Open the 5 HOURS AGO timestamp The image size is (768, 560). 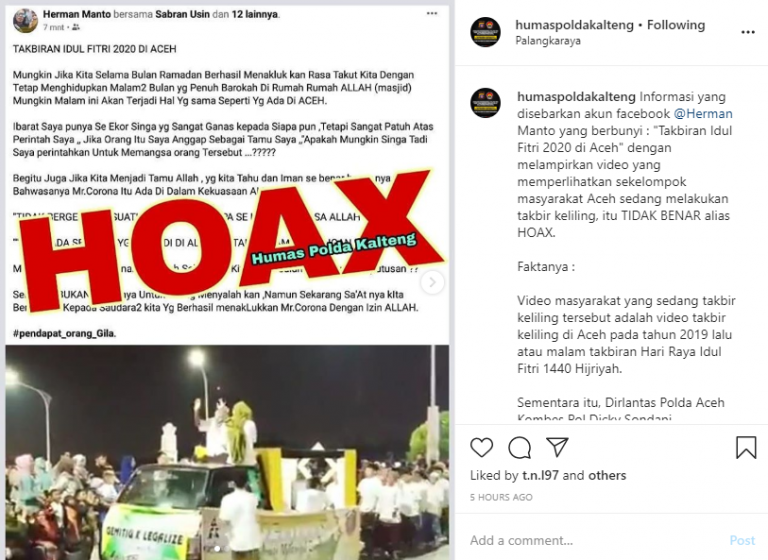point(501,497)
